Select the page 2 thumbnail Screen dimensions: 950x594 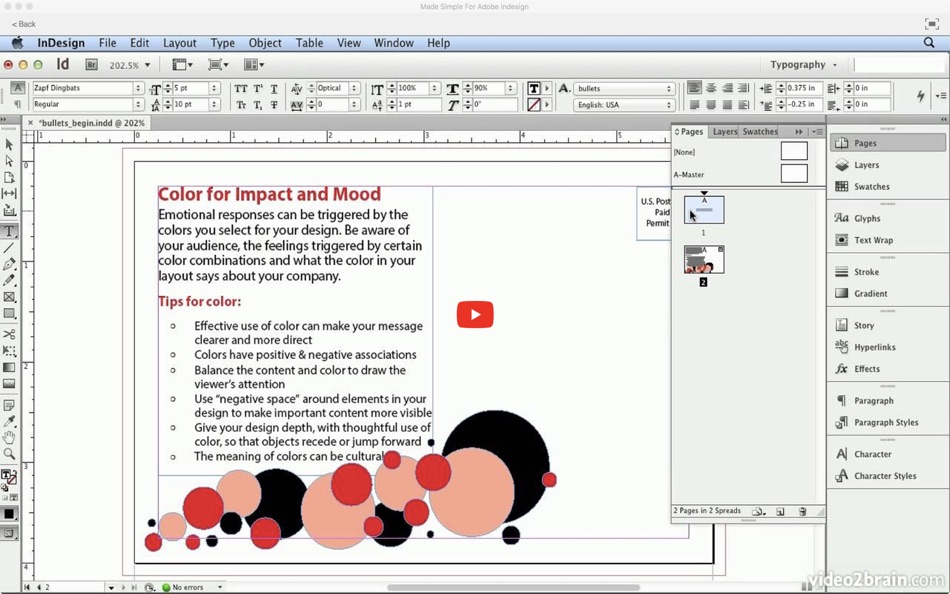point(704,259)
